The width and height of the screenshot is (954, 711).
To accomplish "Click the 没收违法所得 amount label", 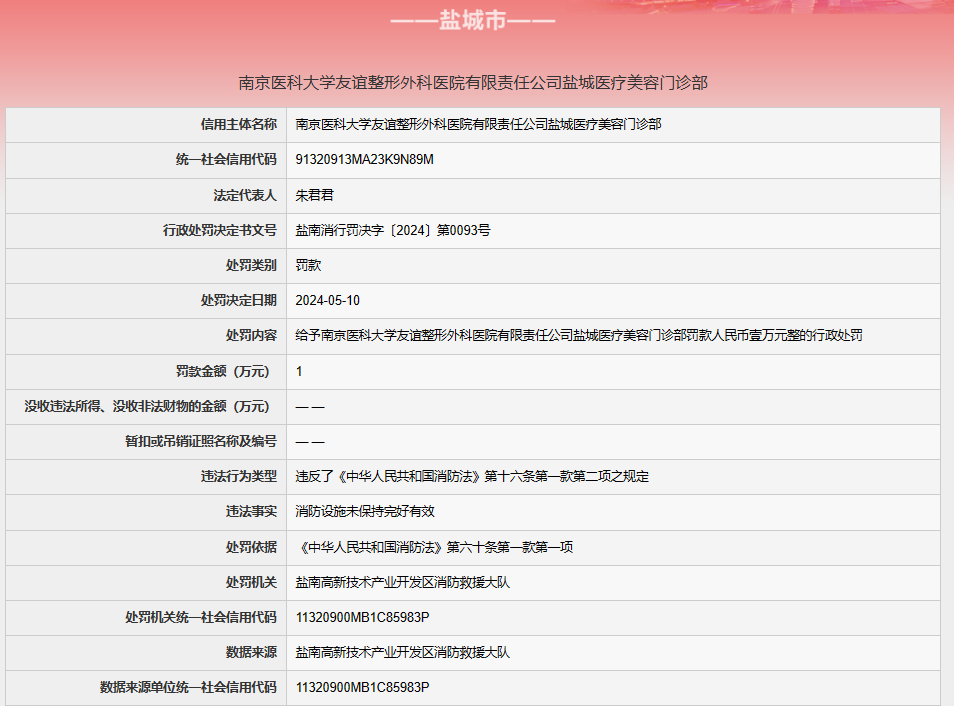I will click(147, 406).
